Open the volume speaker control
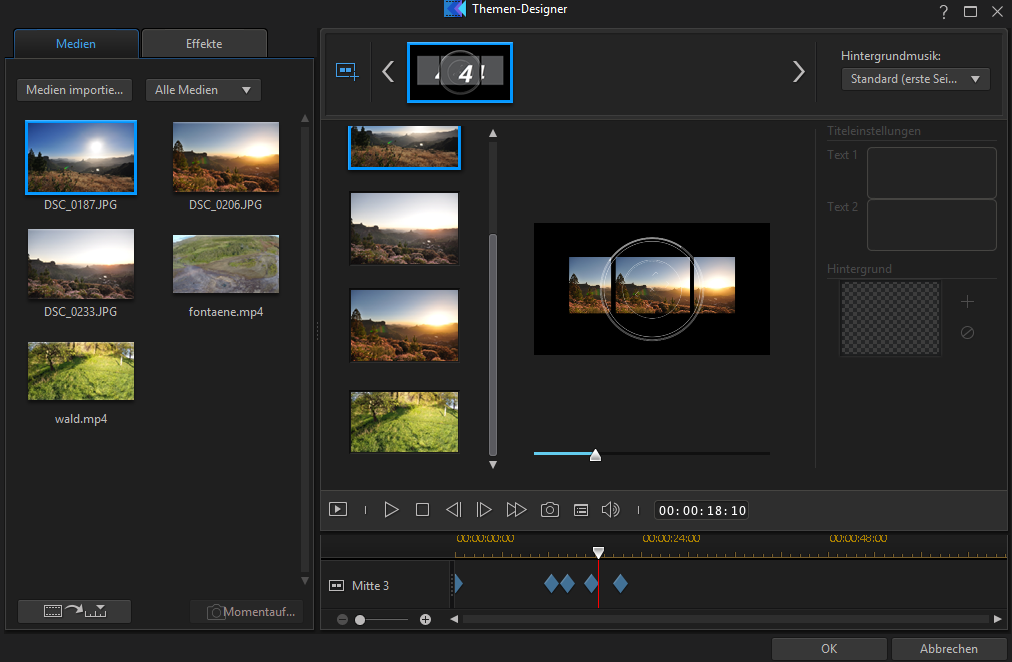The image size is (1012, 662). click(x=610, y=510)
